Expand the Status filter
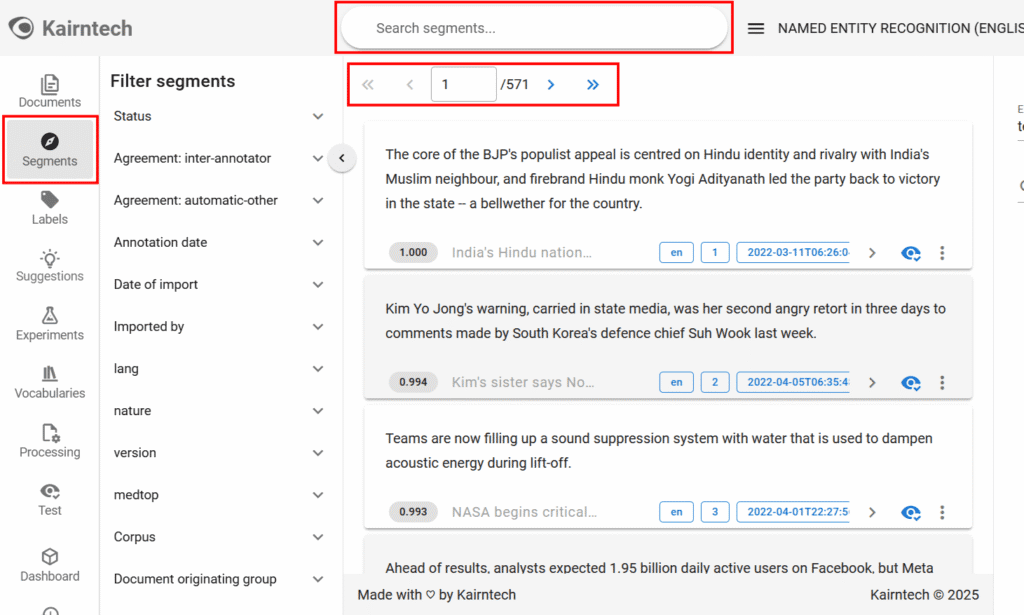The image size is (1024, 615). (318, 116)
